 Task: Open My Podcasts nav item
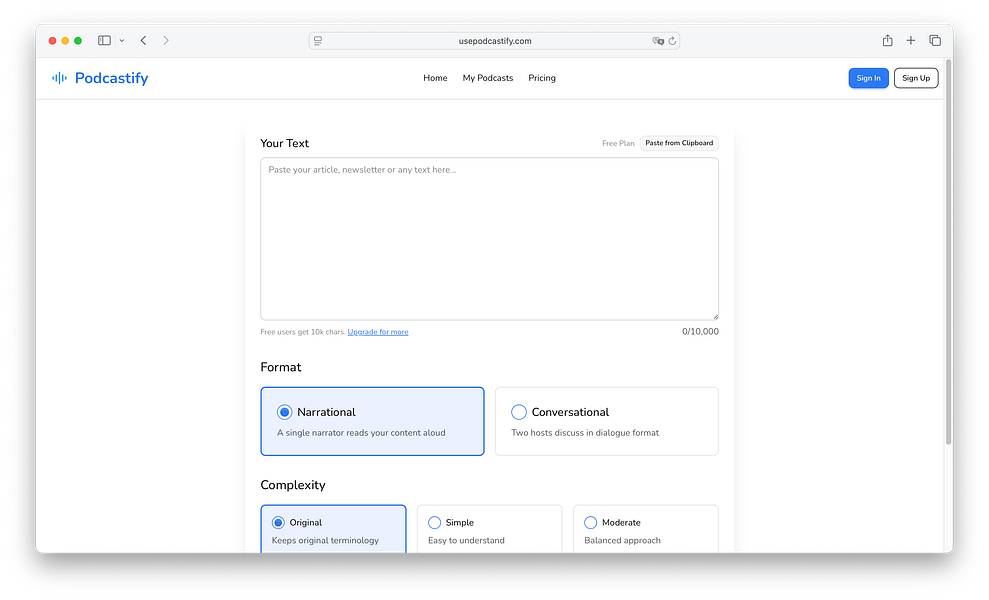tap(488, 78)
